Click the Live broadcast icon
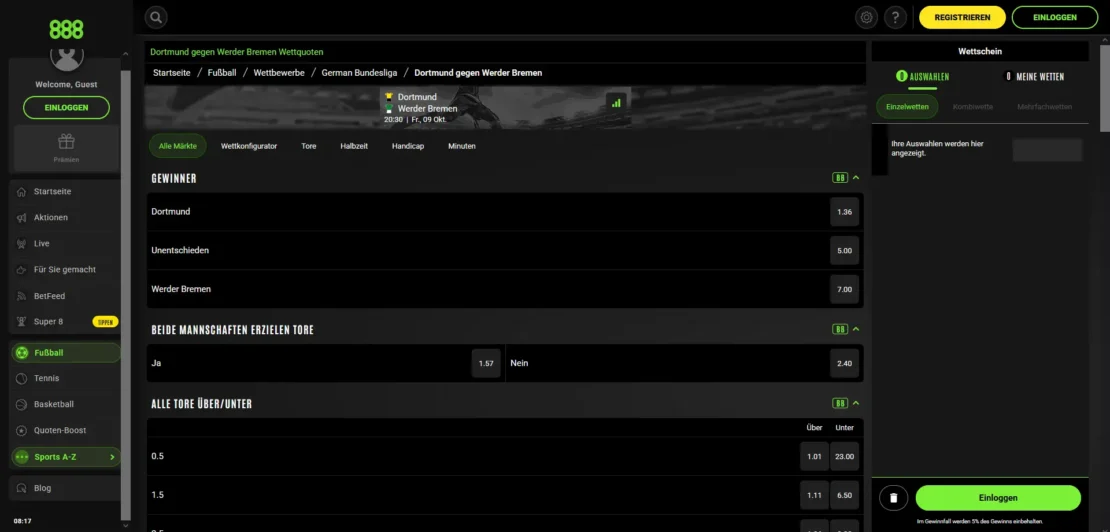The height and width of the screenshot is (532, 1110). coord(21,243)
